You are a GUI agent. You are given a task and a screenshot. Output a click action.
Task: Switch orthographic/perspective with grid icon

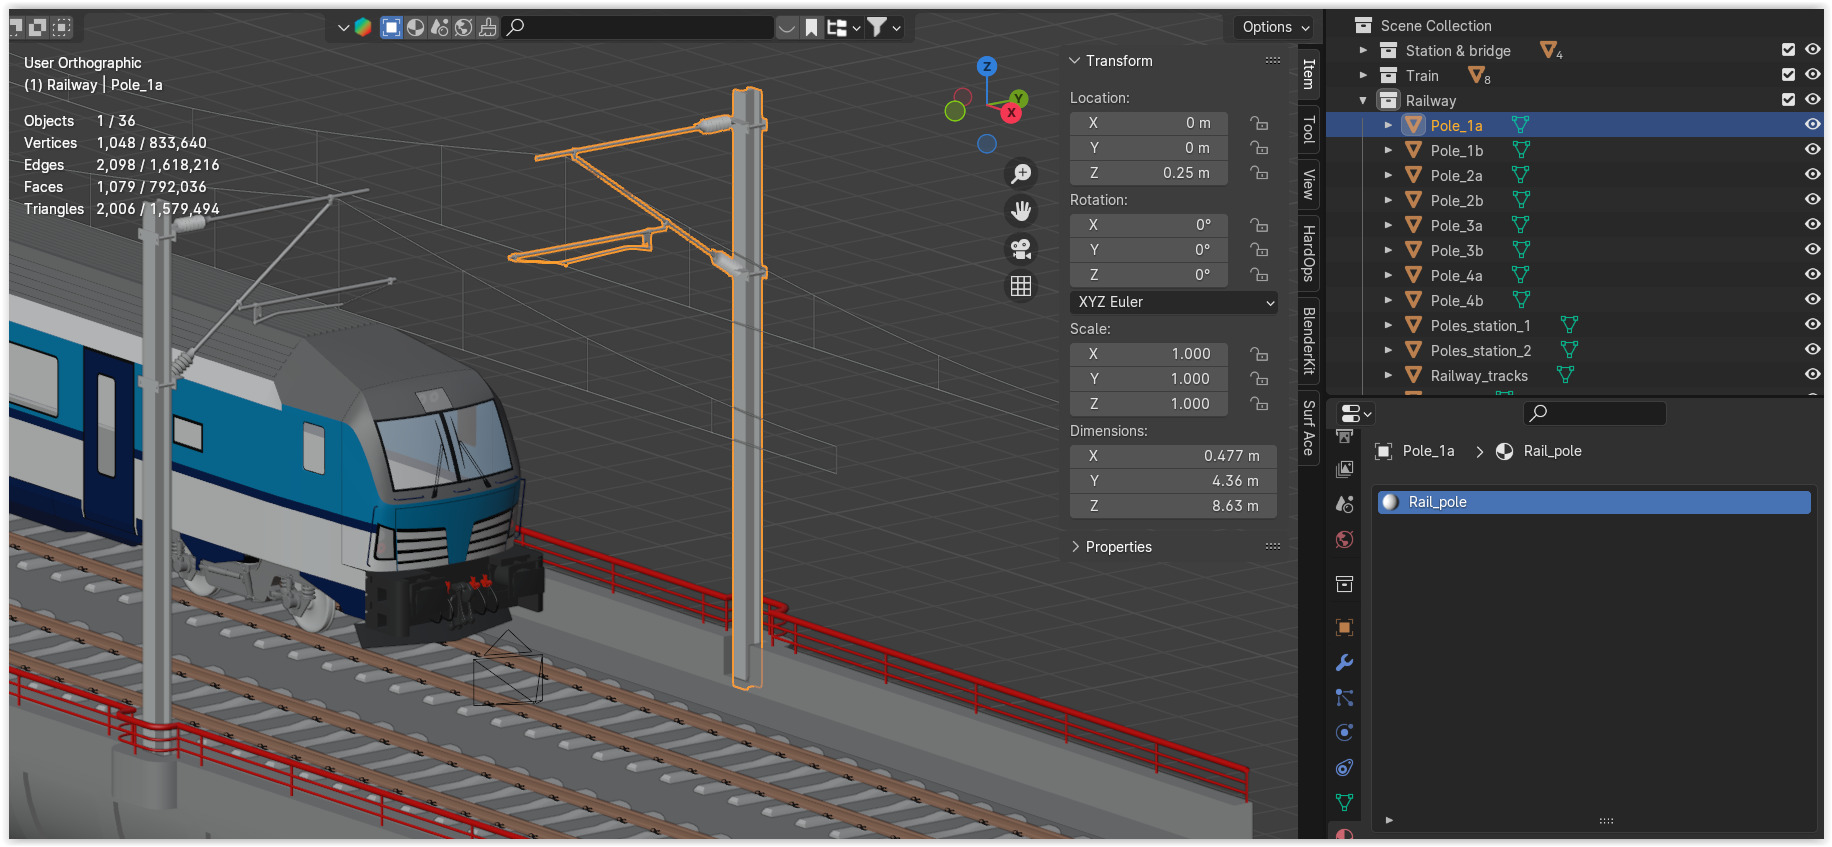point(1021,287)
